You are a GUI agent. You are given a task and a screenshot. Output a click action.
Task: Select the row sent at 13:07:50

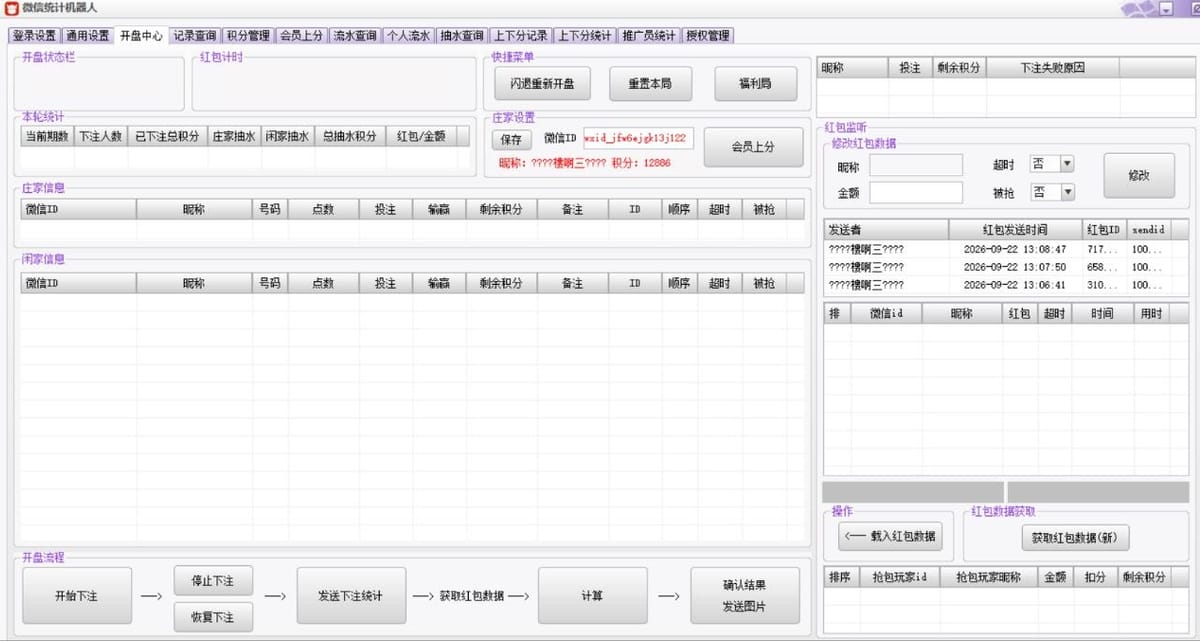[1005, 267]
